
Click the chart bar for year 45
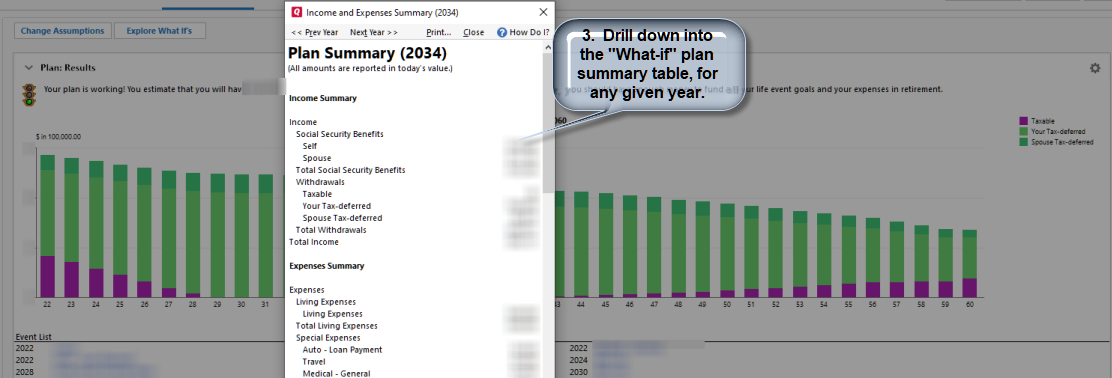point(606,245)
